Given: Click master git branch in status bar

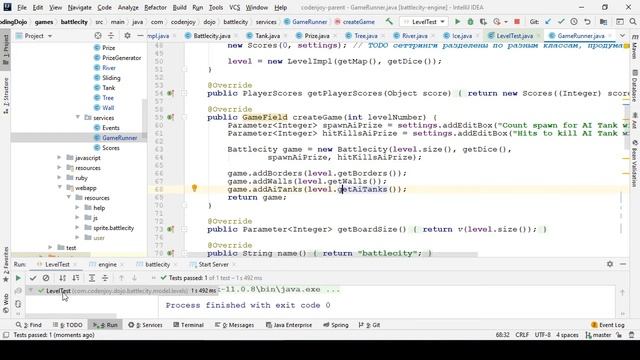Looking at the screenshot, I should [598, 335].
